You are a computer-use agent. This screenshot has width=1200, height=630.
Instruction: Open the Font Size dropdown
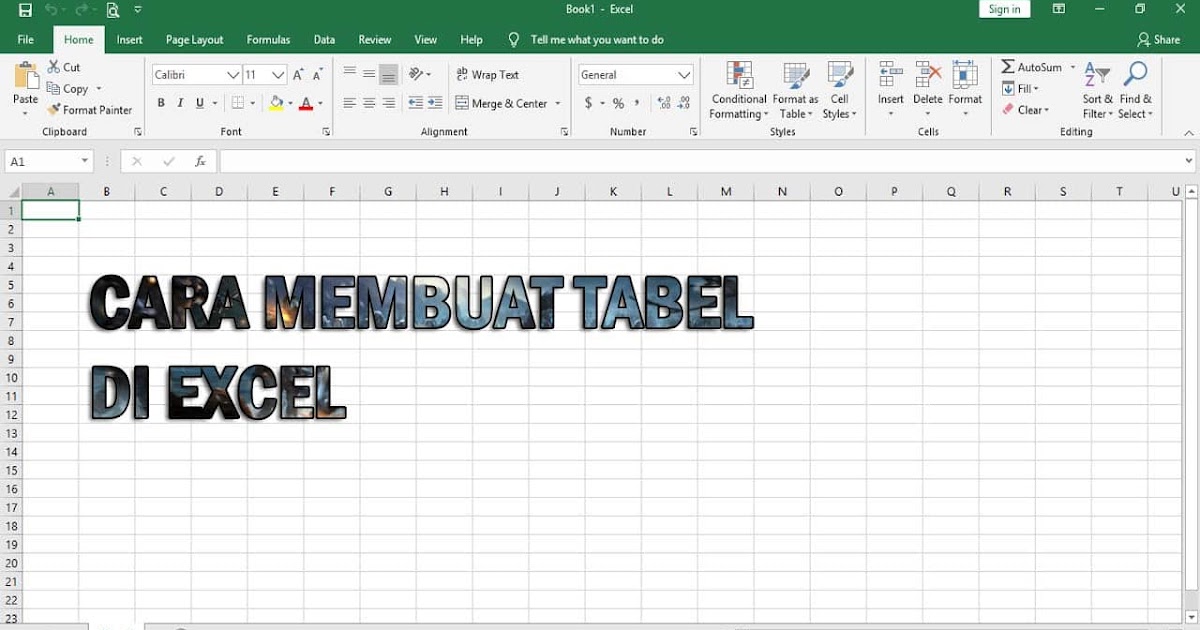click(278, 74)
